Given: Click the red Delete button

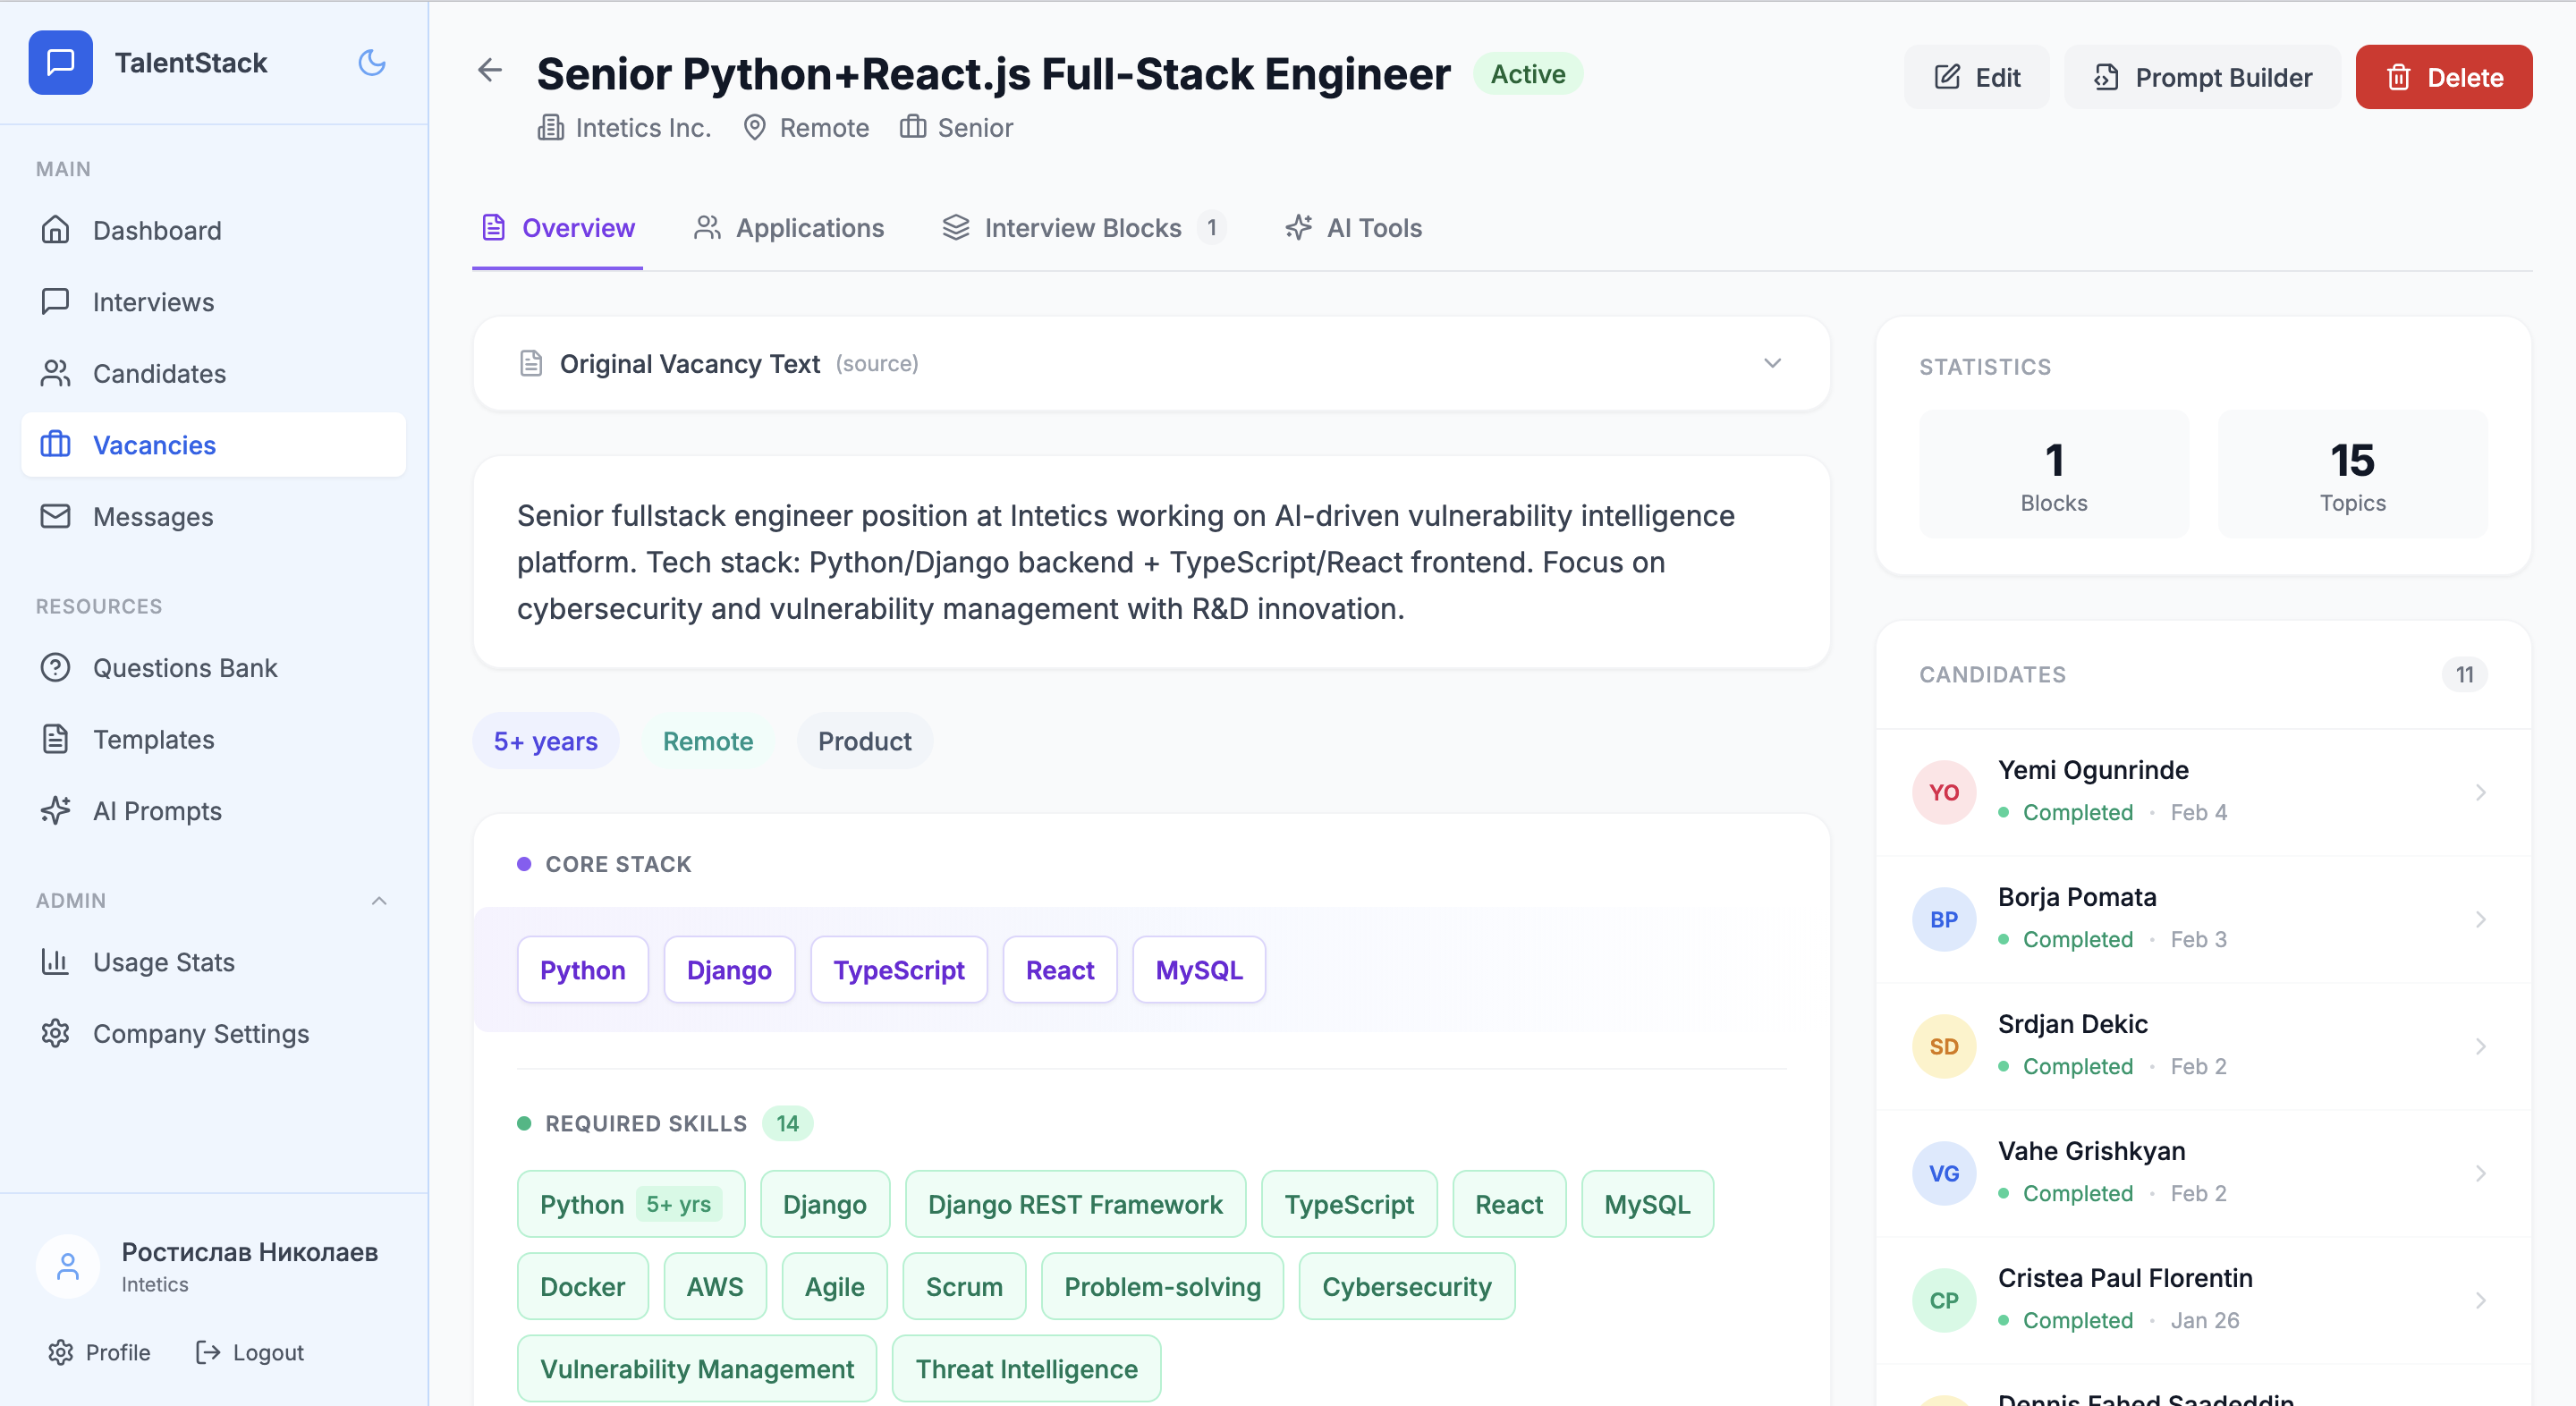Looking at the screenshot, I should point(2443,77).
